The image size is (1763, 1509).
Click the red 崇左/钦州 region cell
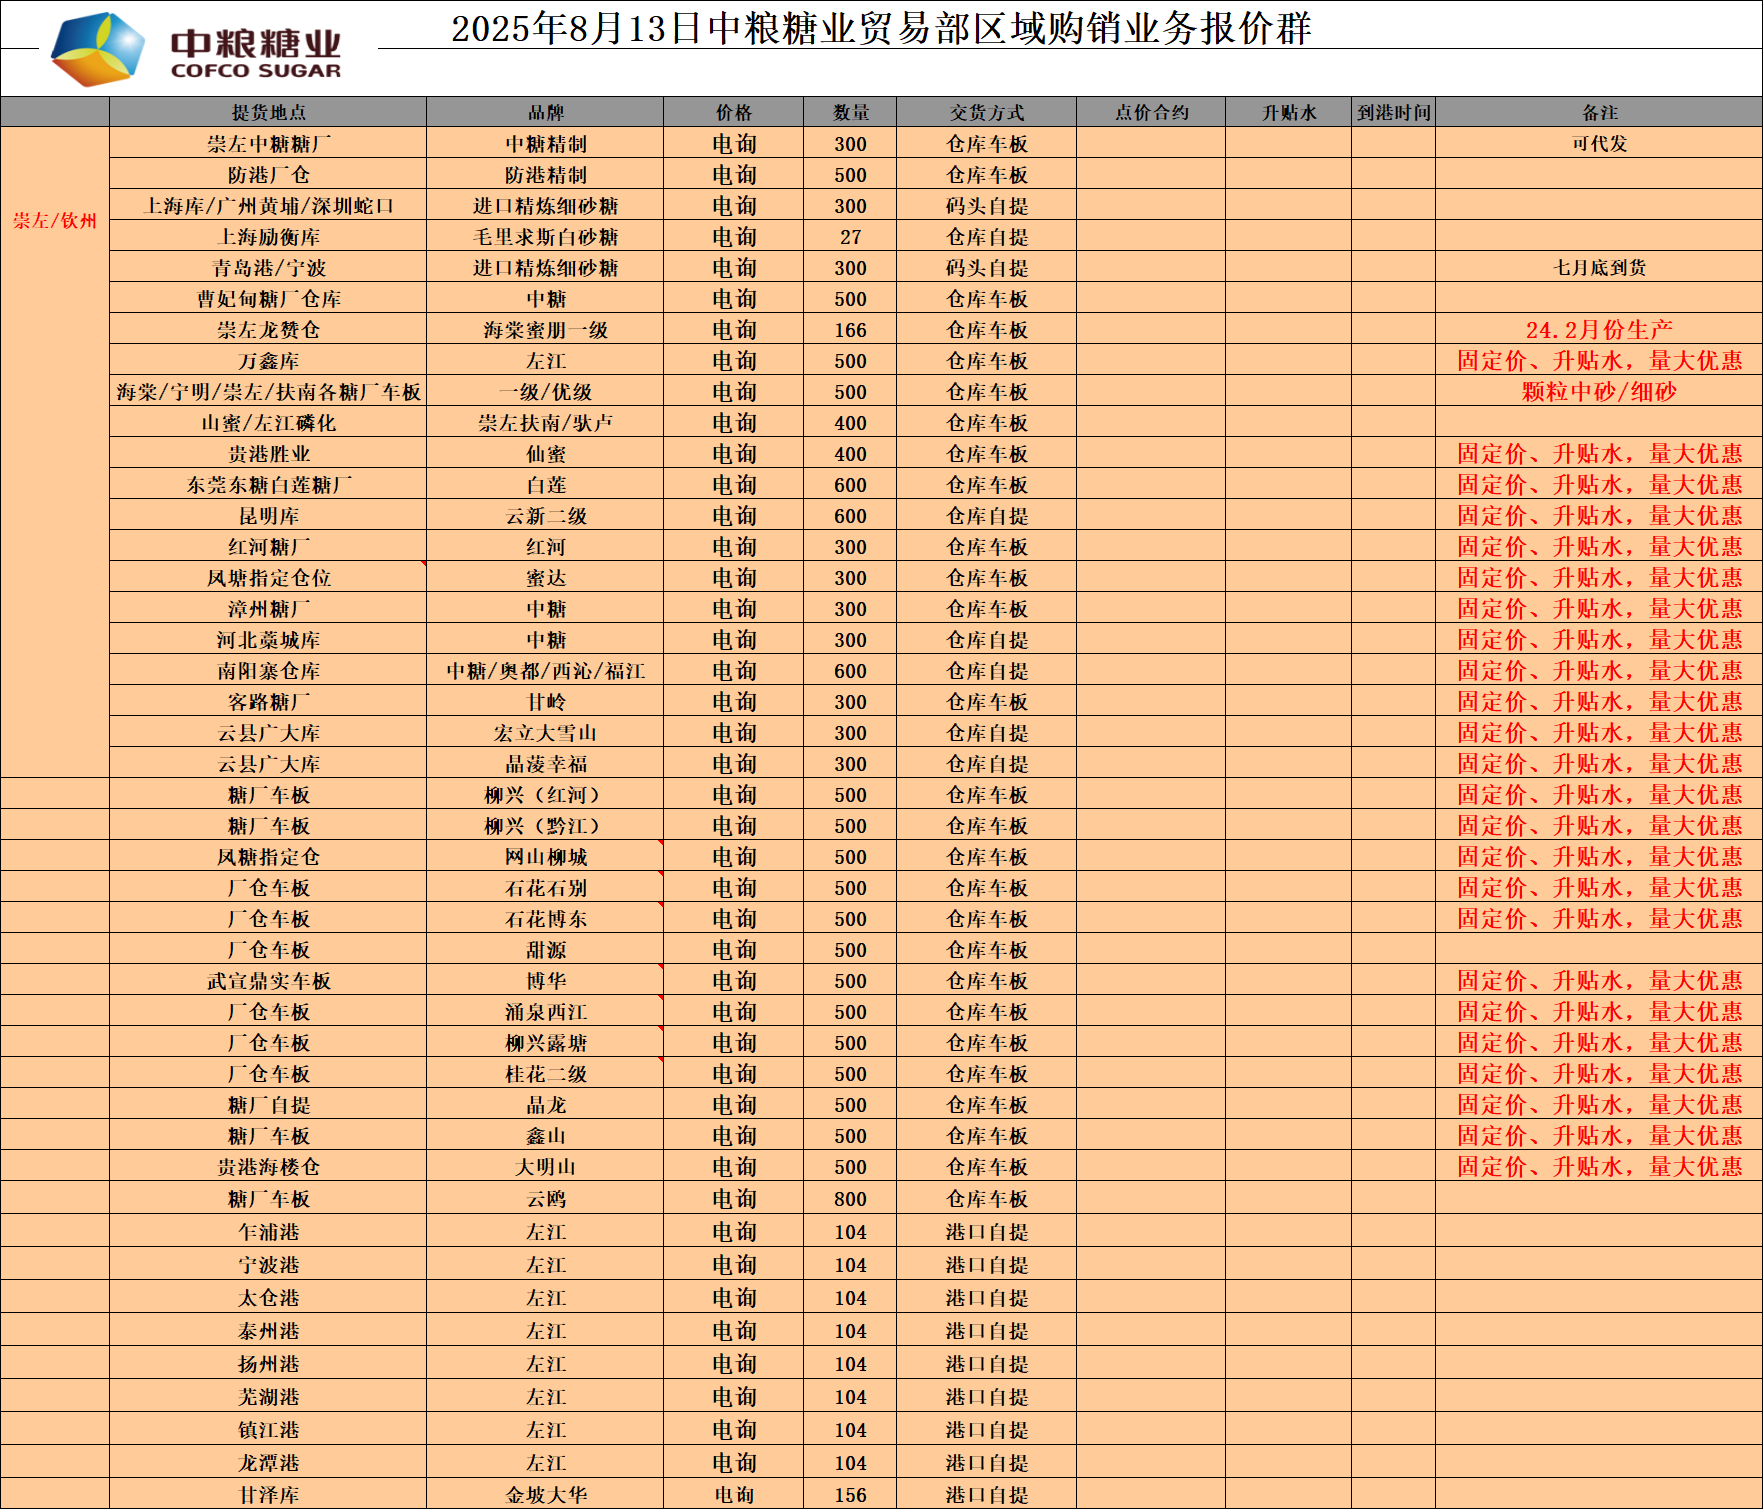(x=55, y=221)
